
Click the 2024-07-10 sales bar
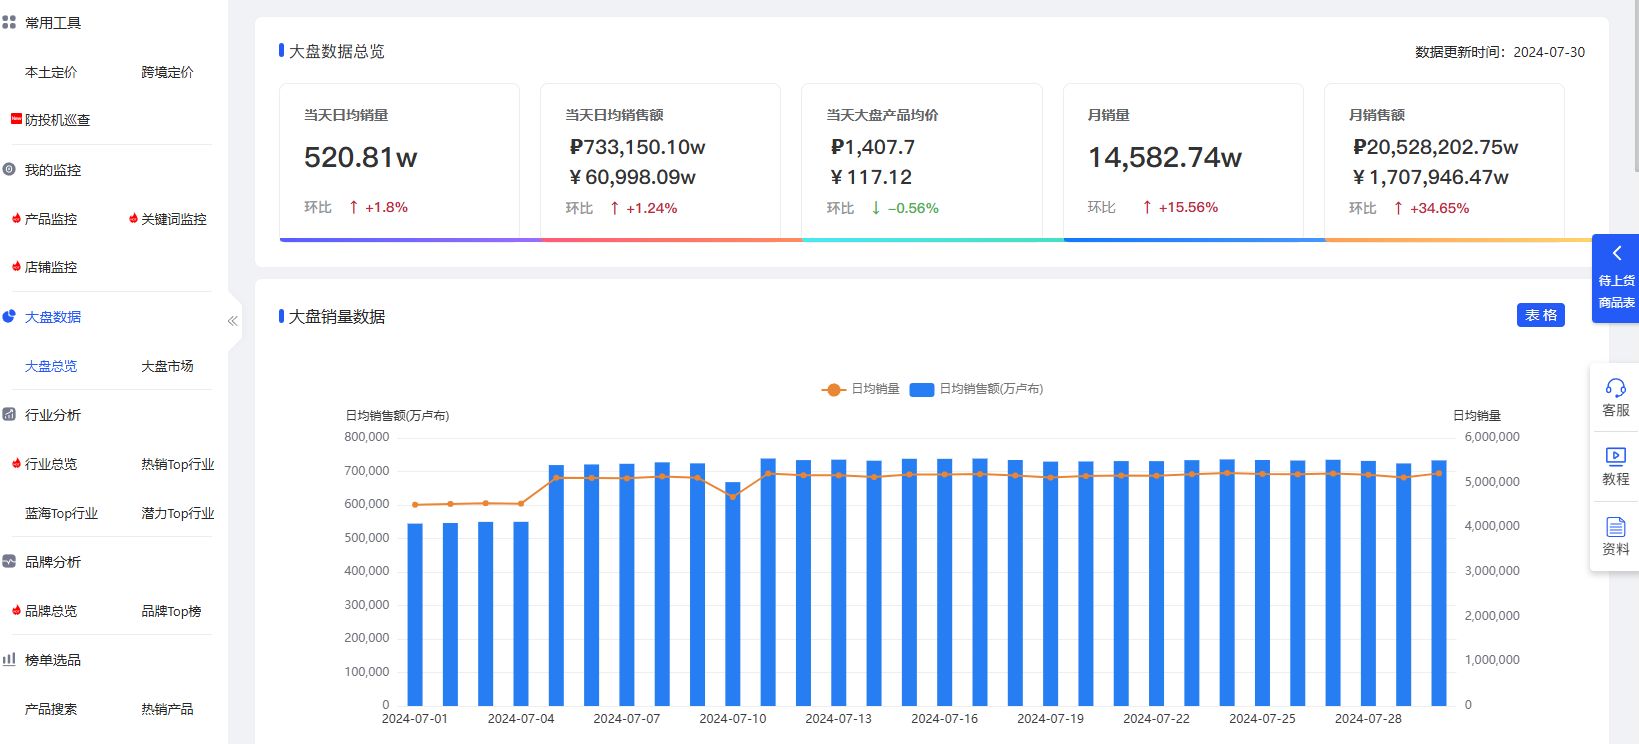[733, 593]
